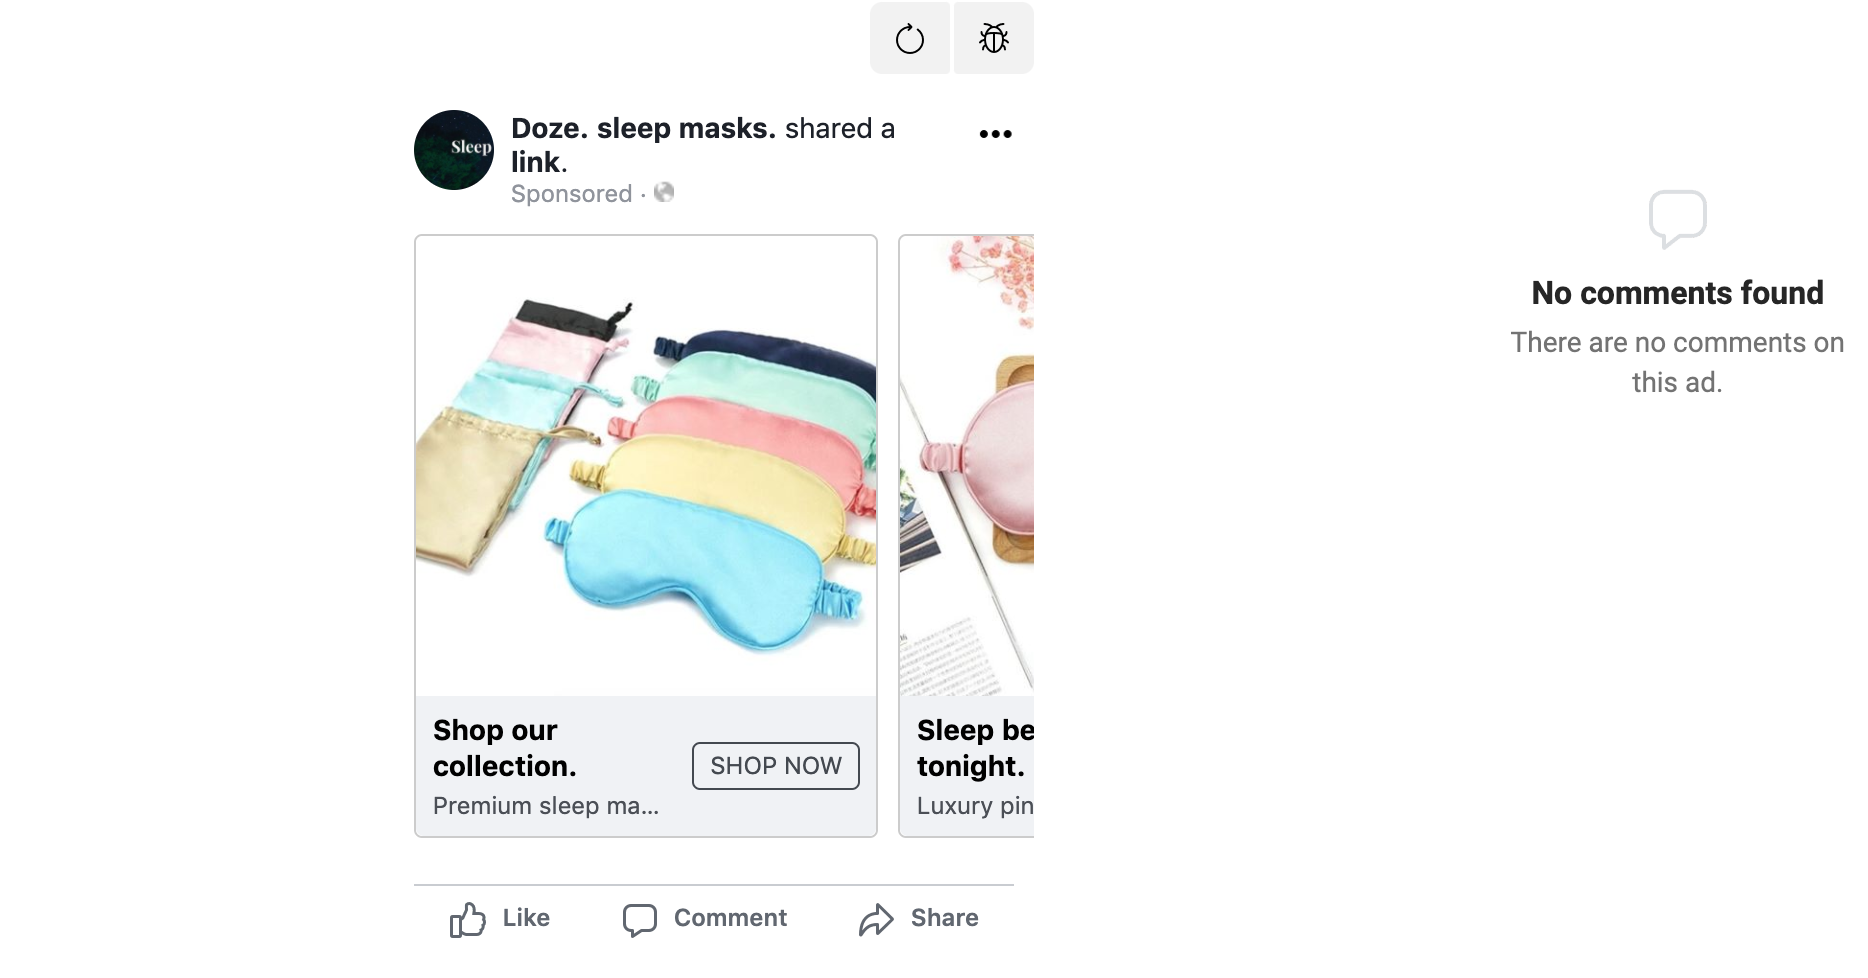Click the Shop our collection headline
The width and height of the screenshot is (1868, 978).
click(504, 748)
